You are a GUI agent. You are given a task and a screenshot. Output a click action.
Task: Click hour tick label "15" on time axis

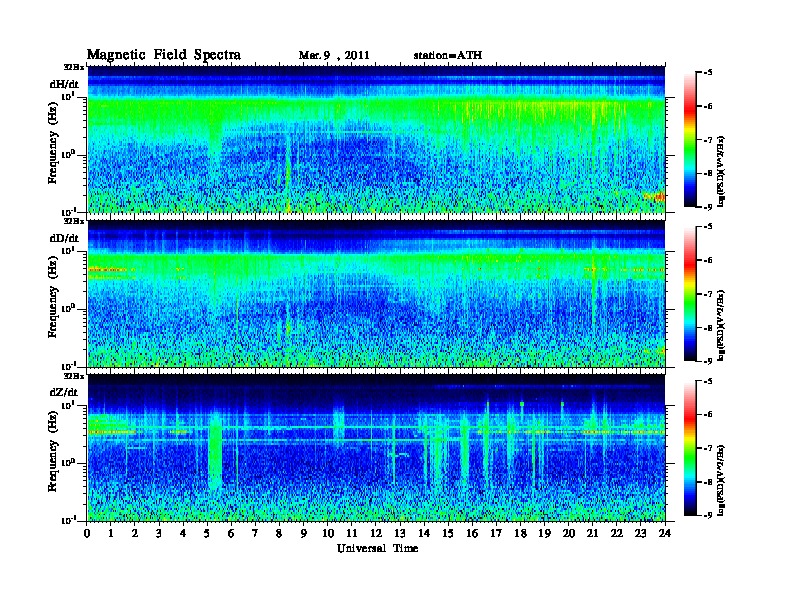pos(448,533)
